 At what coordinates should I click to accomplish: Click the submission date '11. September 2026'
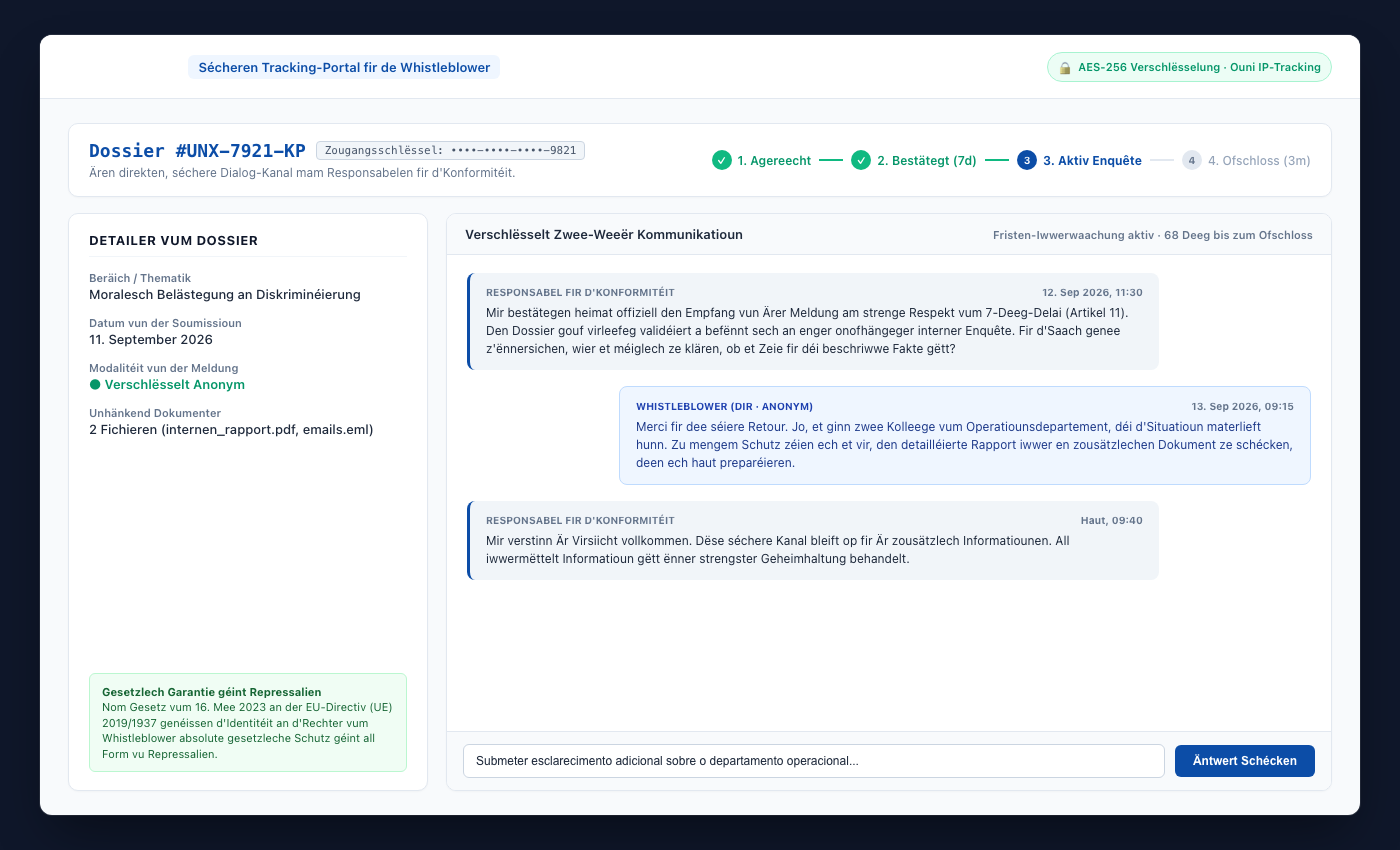153,339
